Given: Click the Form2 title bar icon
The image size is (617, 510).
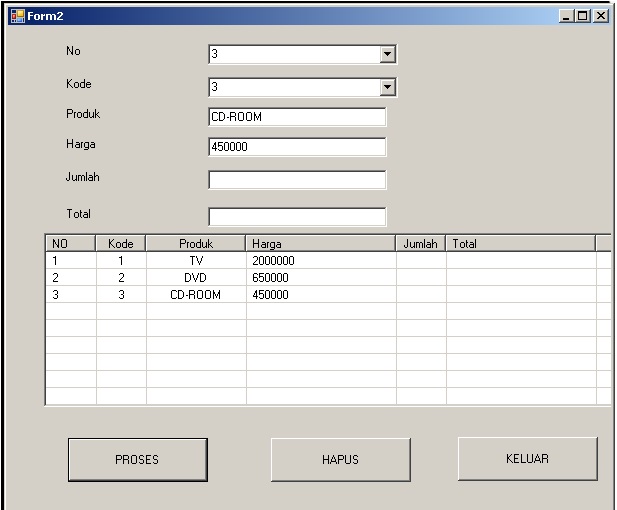Looking at the screenshot, I should 16,16.
